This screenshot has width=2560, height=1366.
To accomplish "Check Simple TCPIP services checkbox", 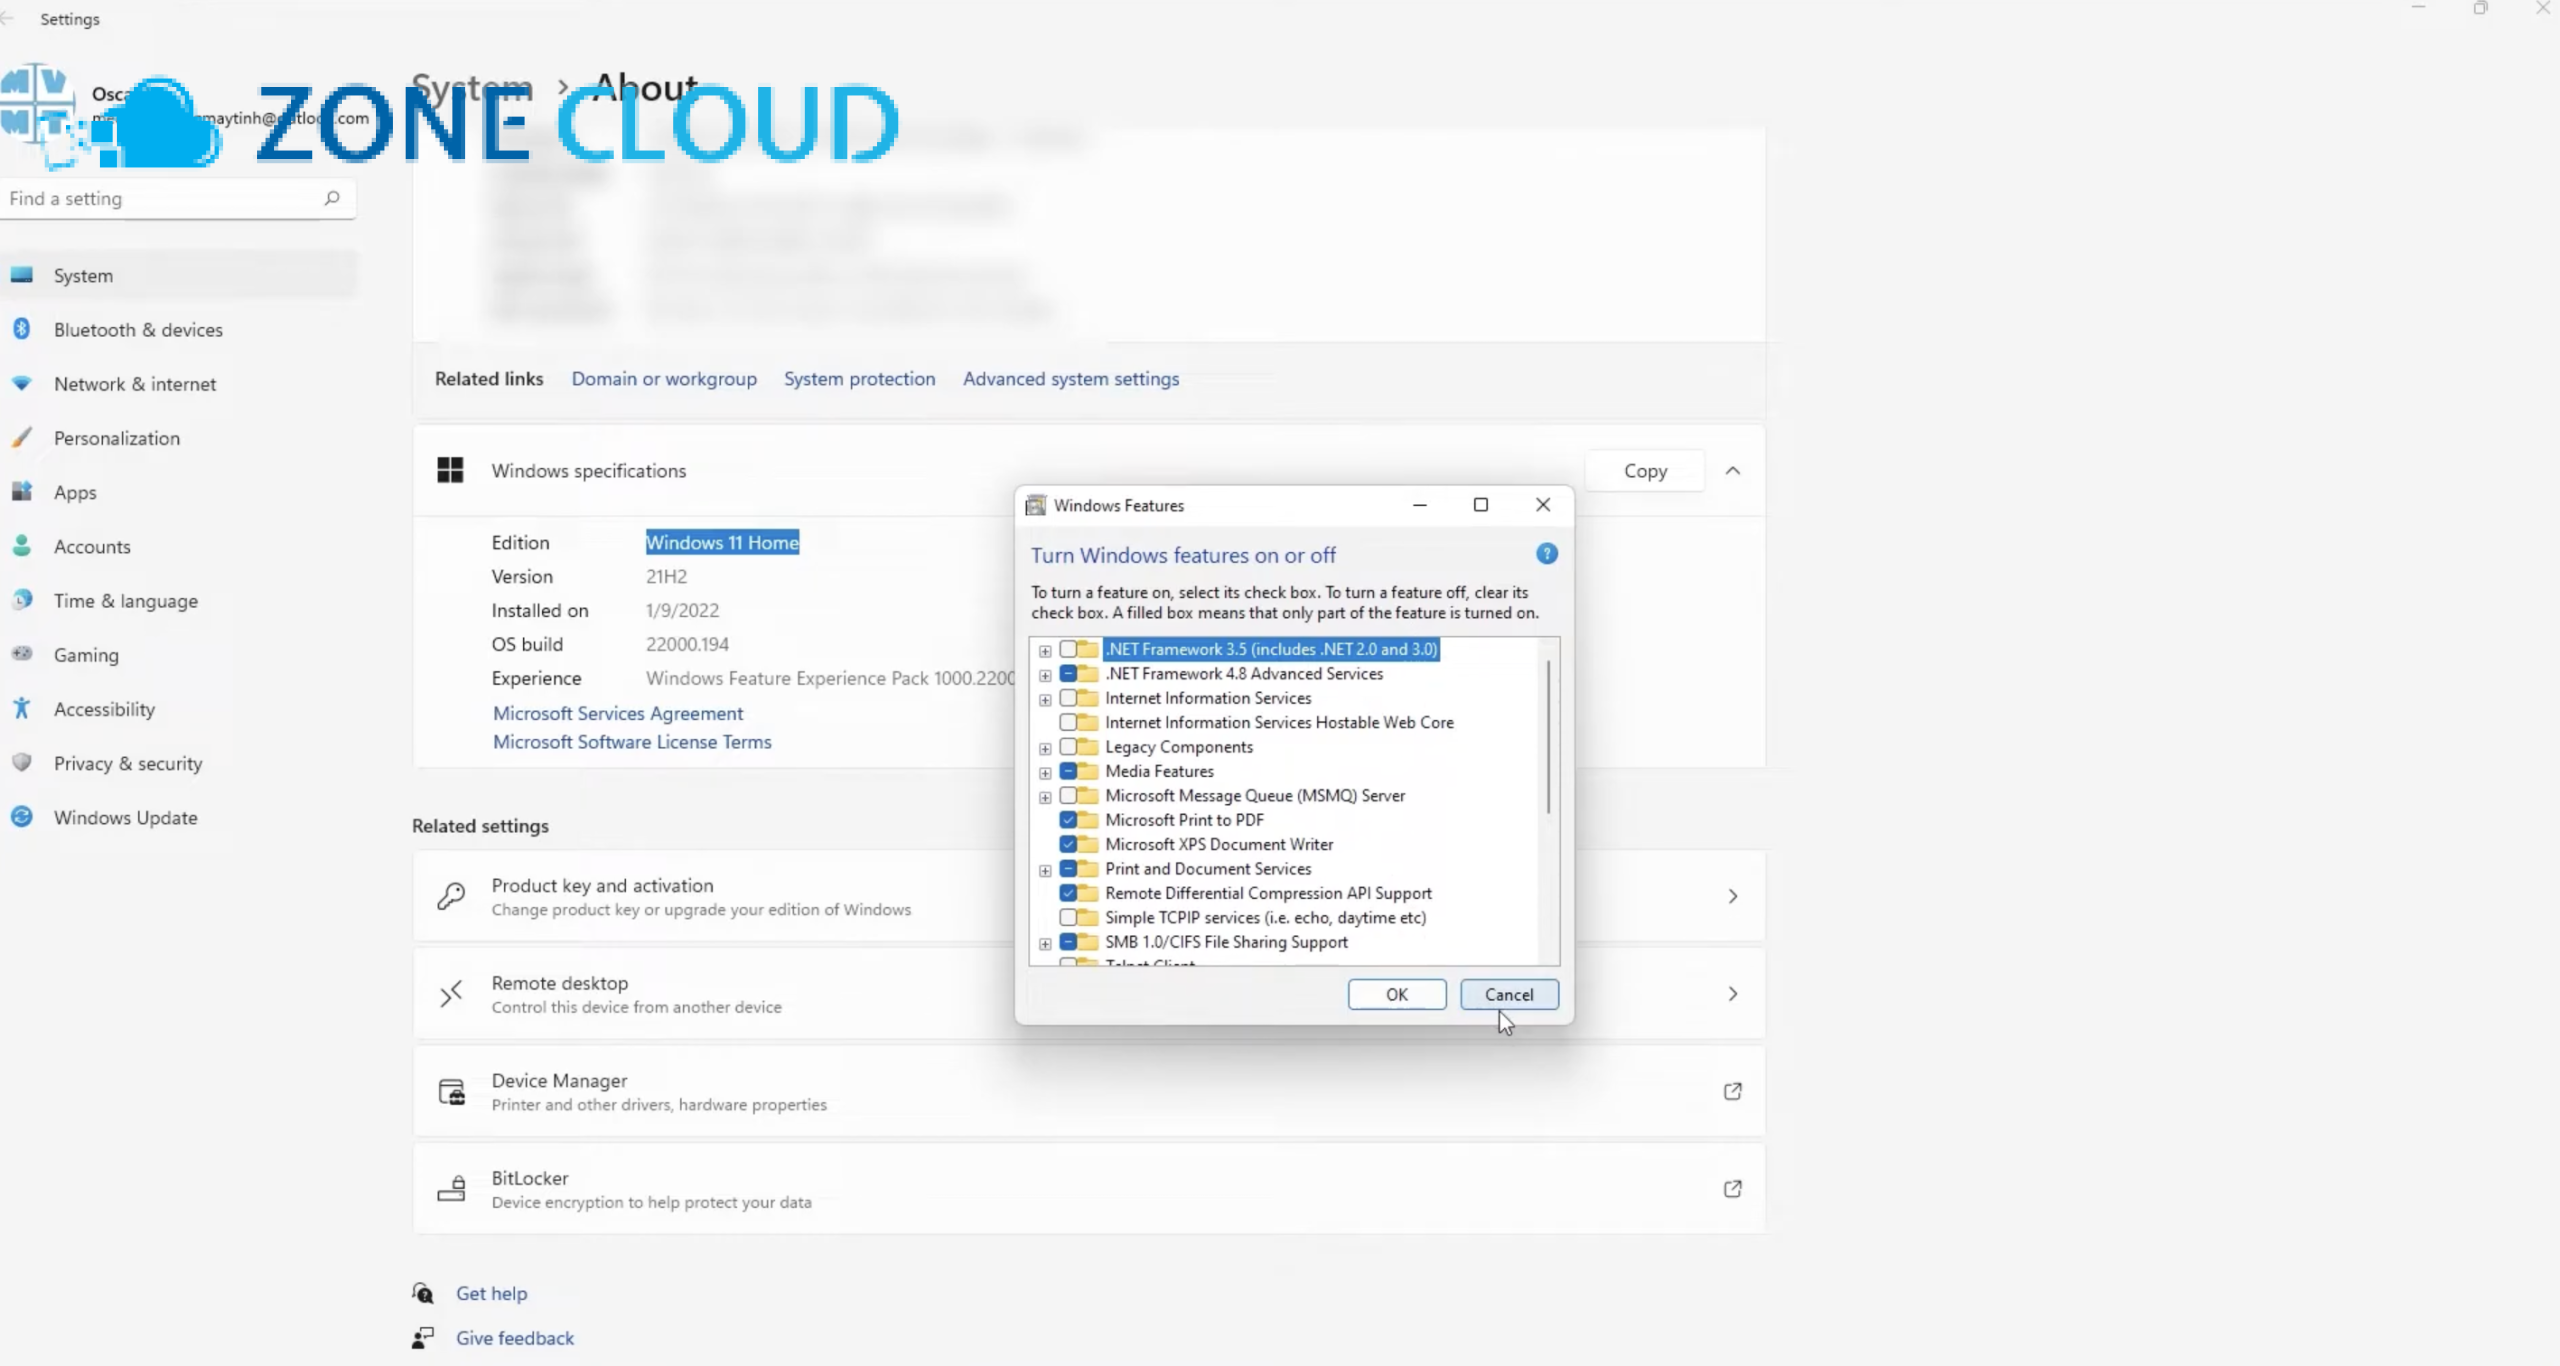I will [1068, 918].
